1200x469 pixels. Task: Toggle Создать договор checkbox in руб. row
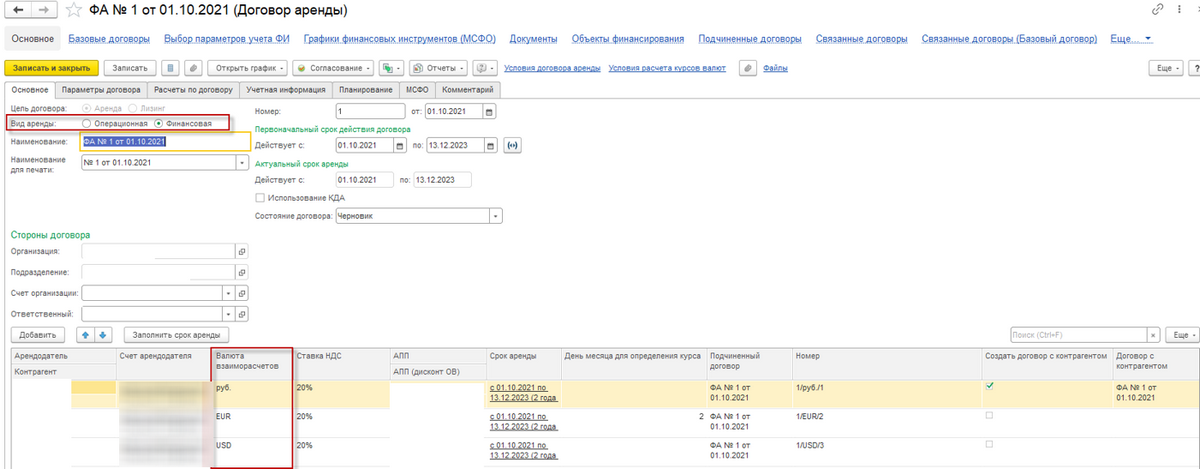990,385
